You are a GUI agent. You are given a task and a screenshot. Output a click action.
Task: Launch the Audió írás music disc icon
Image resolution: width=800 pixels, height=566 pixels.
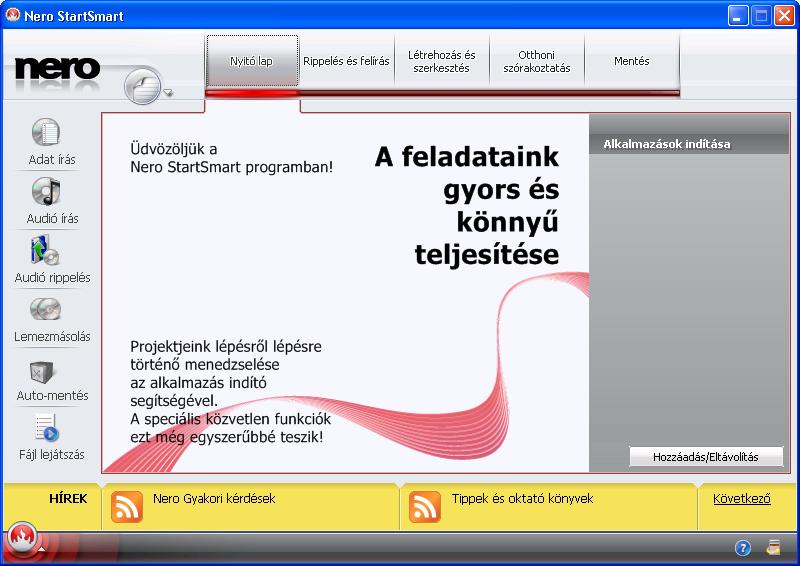click(46, 191)
